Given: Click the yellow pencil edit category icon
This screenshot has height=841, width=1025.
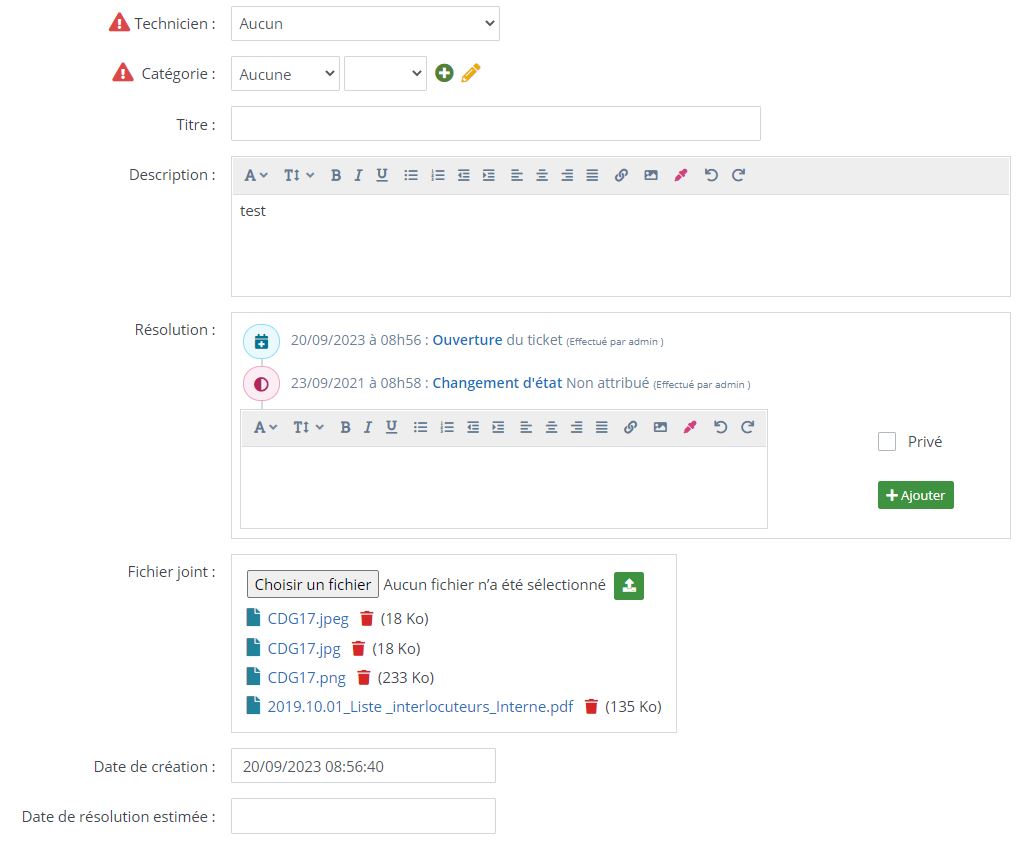Looking at the screenshot, I should [x=471, y=73].
